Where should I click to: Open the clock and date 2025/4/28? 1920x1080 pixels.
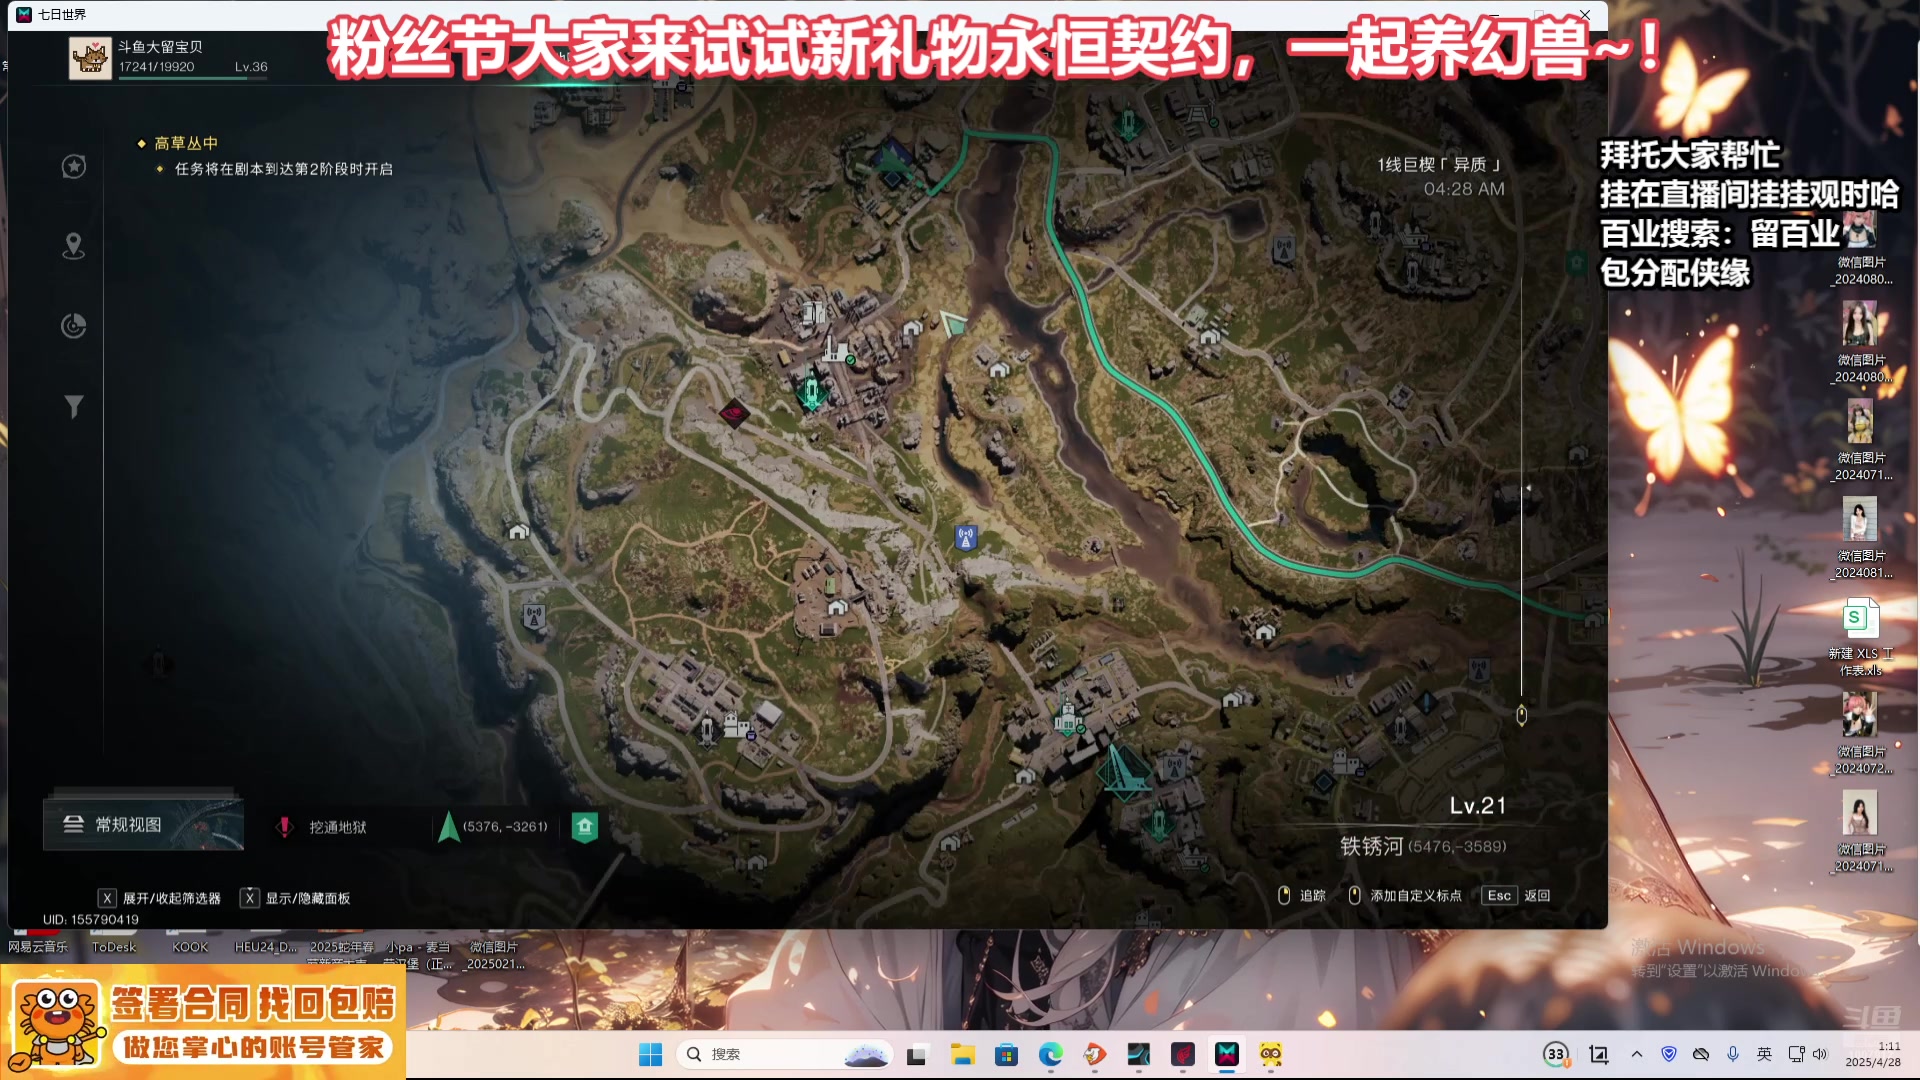pyautogui.click(x=1873, y=1054)
